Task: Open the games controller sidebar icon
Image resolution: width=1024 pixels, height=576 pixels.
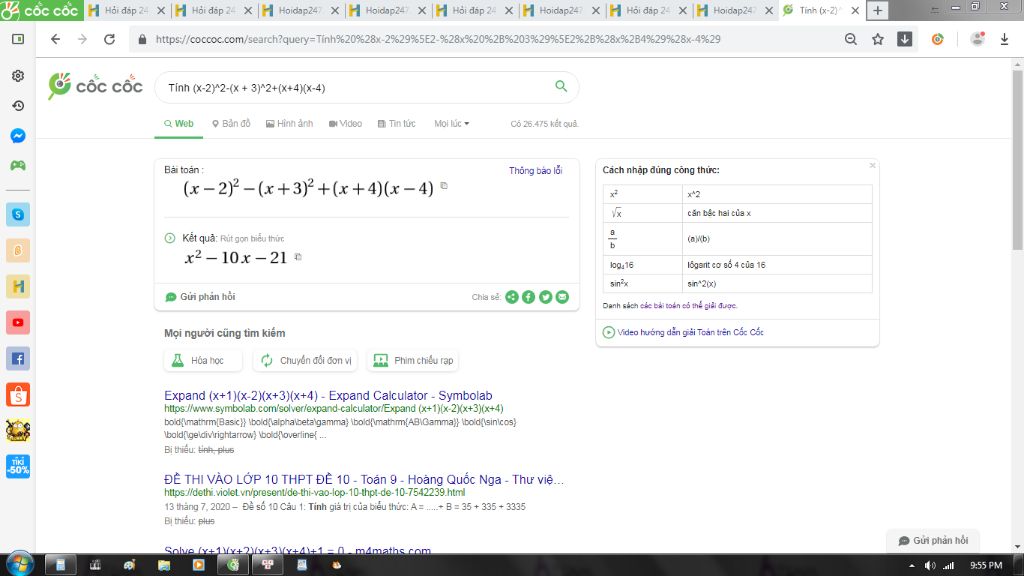Action: coord(18,165)
